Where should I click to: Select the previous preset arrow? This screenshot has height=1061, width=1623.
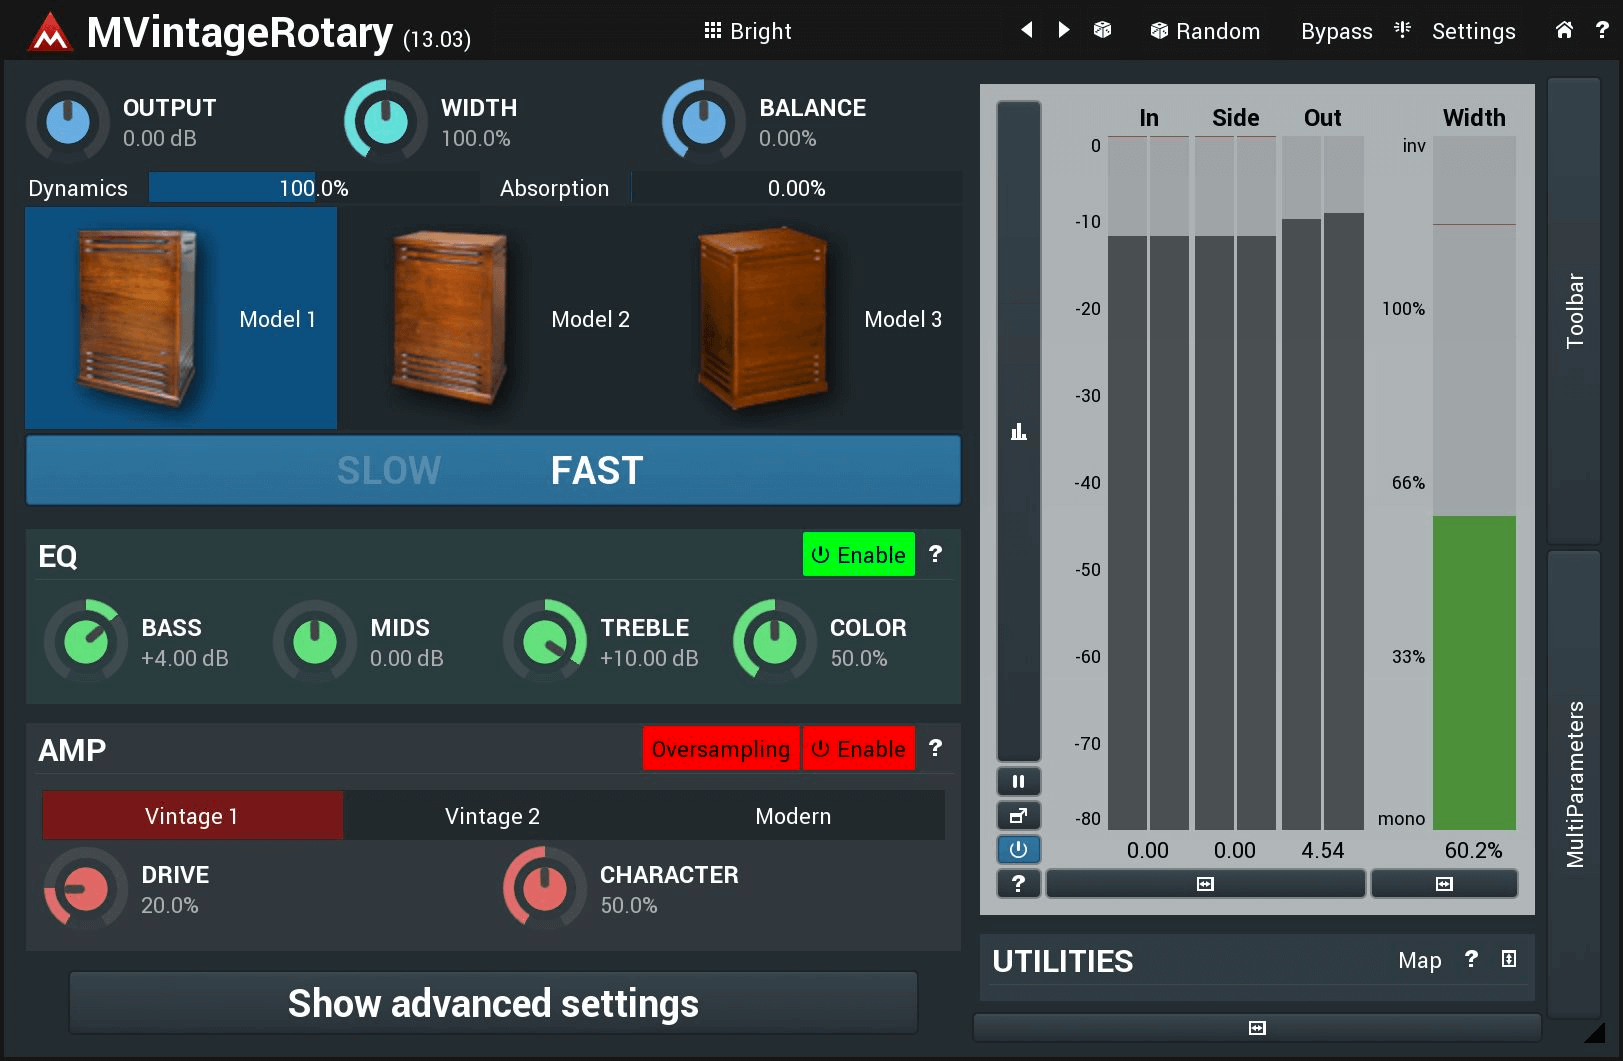pos(1026,30)
